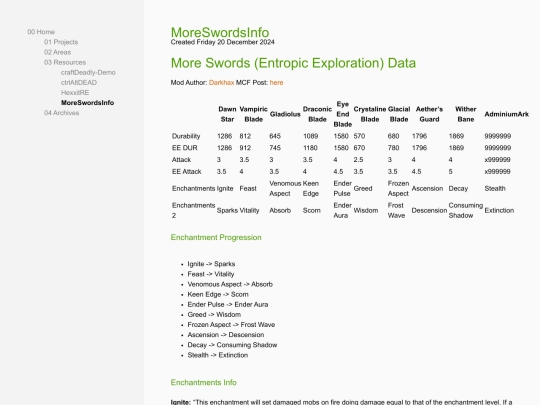Navigate to HexxitRE page
Screen dimensions: 540x405
click(75, 93)
